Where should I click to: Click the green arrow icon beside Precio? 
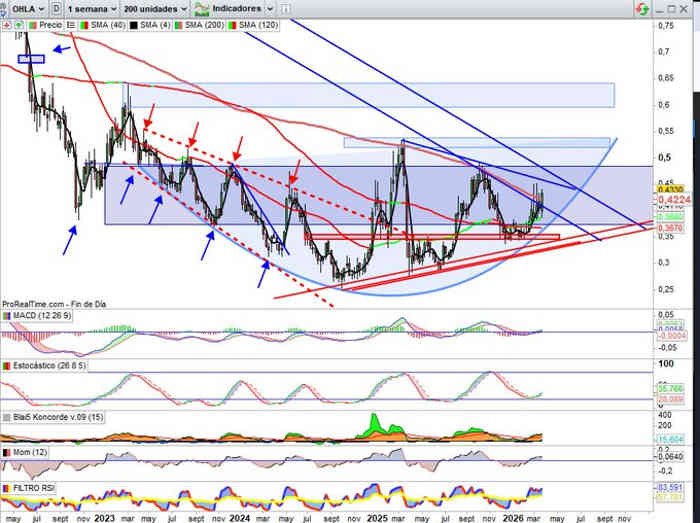(x=18, y=22)
